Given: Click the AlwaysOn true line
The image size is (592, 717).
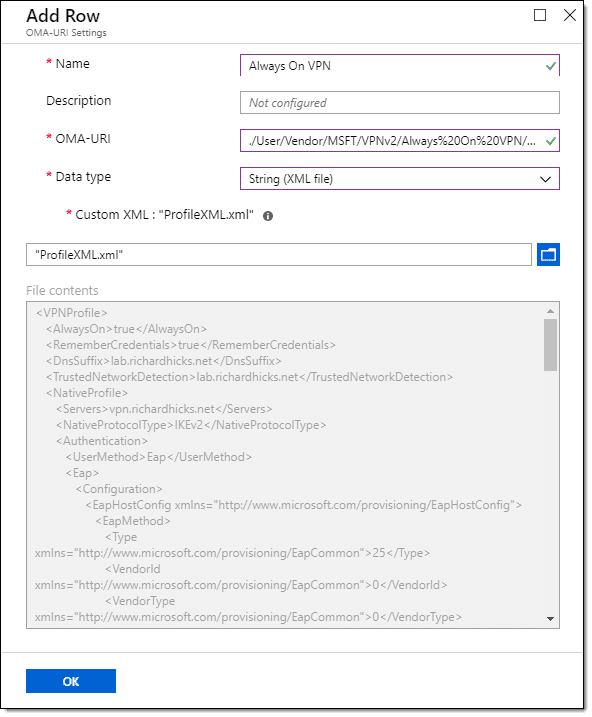Looking at the screenshot, I should 126,329.
